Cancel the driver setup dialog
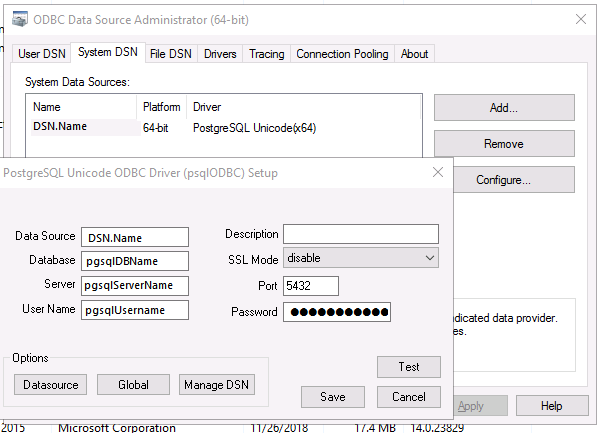603x433 pixels. click(x=408, y=397)
